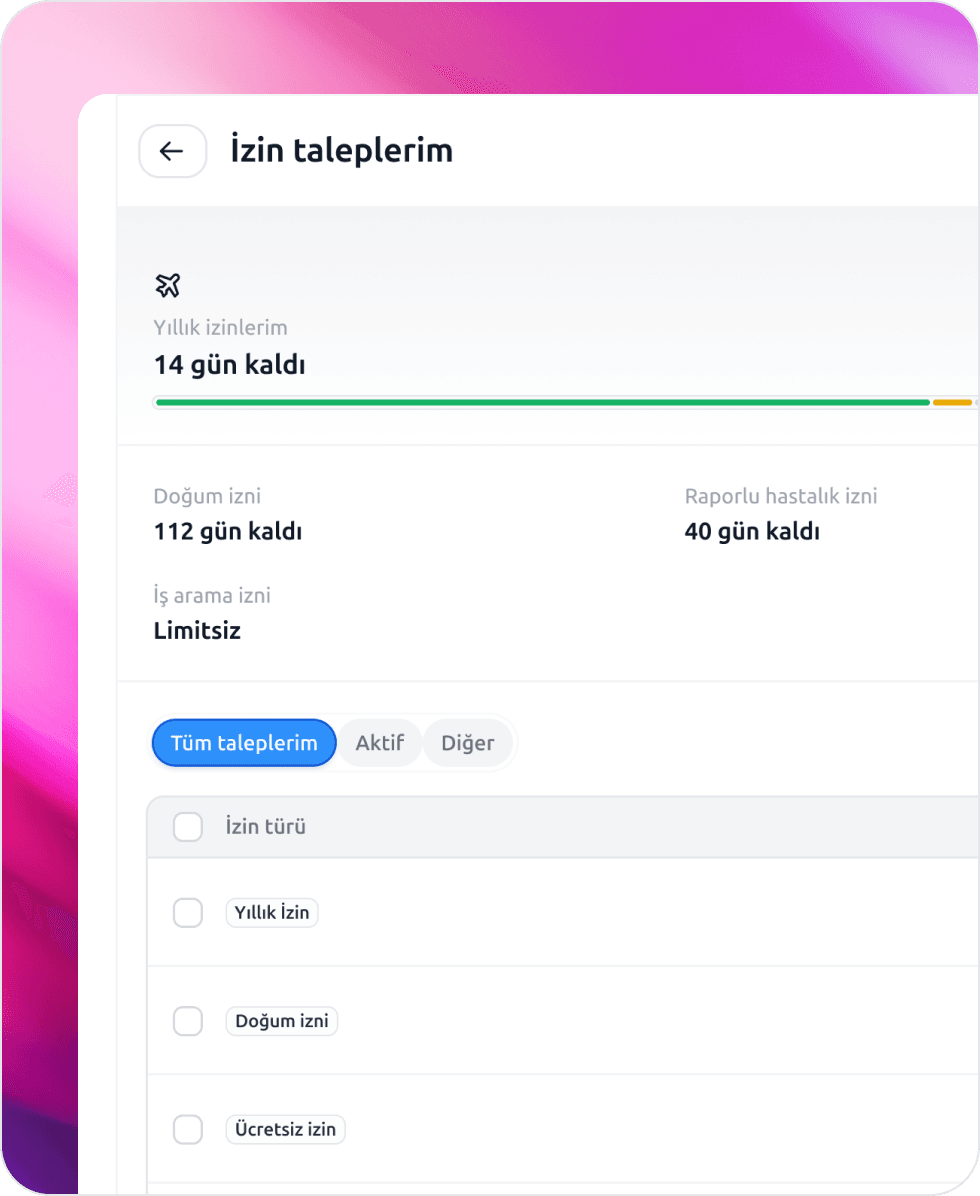Select the Tüm taleplerim tab
Screen dimensions: 980x1196
pyautogui.click(x=244, y=743)
